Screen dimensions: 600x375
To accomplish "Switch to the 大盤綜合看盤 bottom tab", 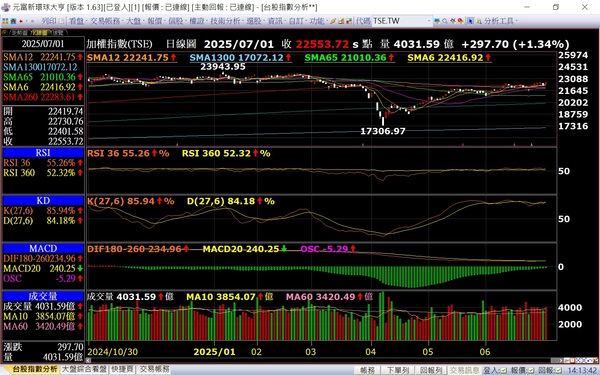I will (84, 369).
